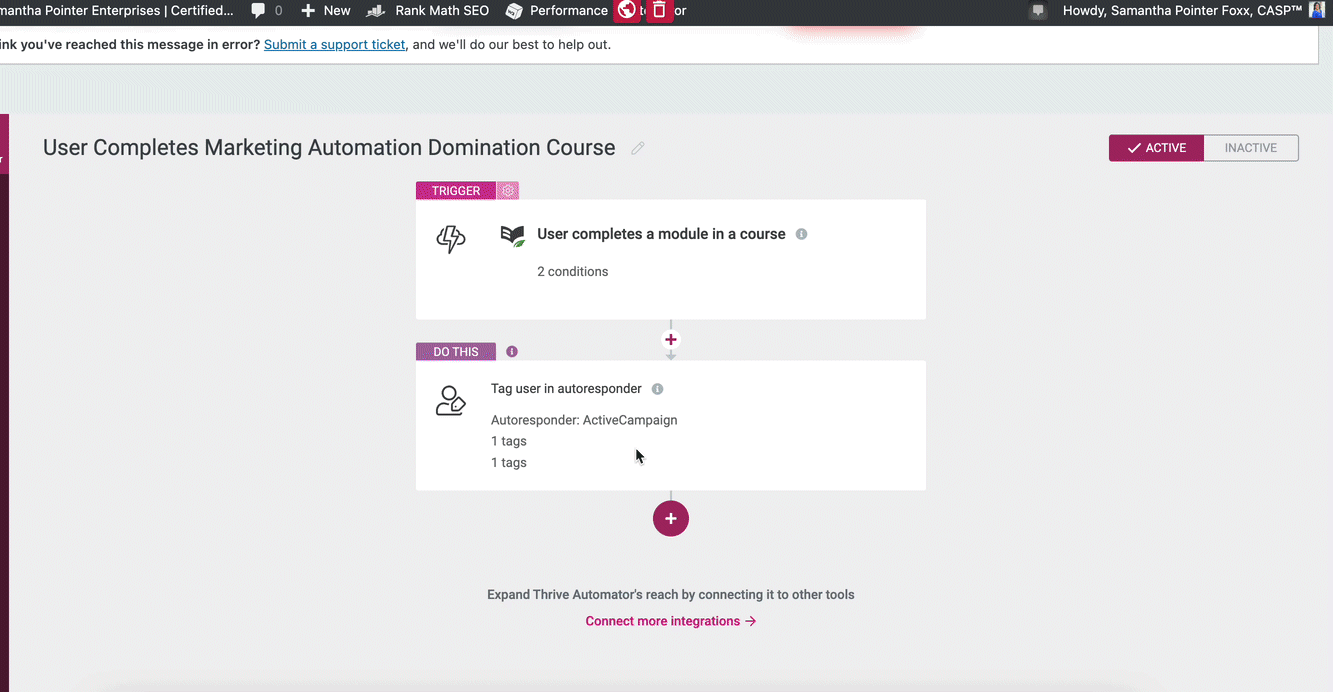This screenshot has width=1333, height=692.
Task: Open the trigger settings gear icon
Action: (508, 190)
